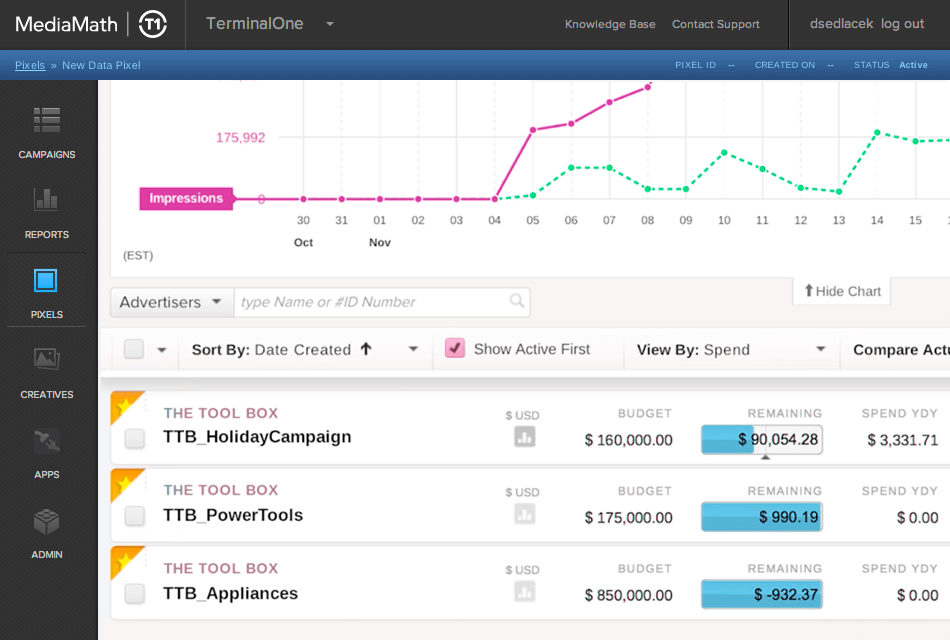Open chart icon for TTB_PowerTools

click(x=525, y=515)
